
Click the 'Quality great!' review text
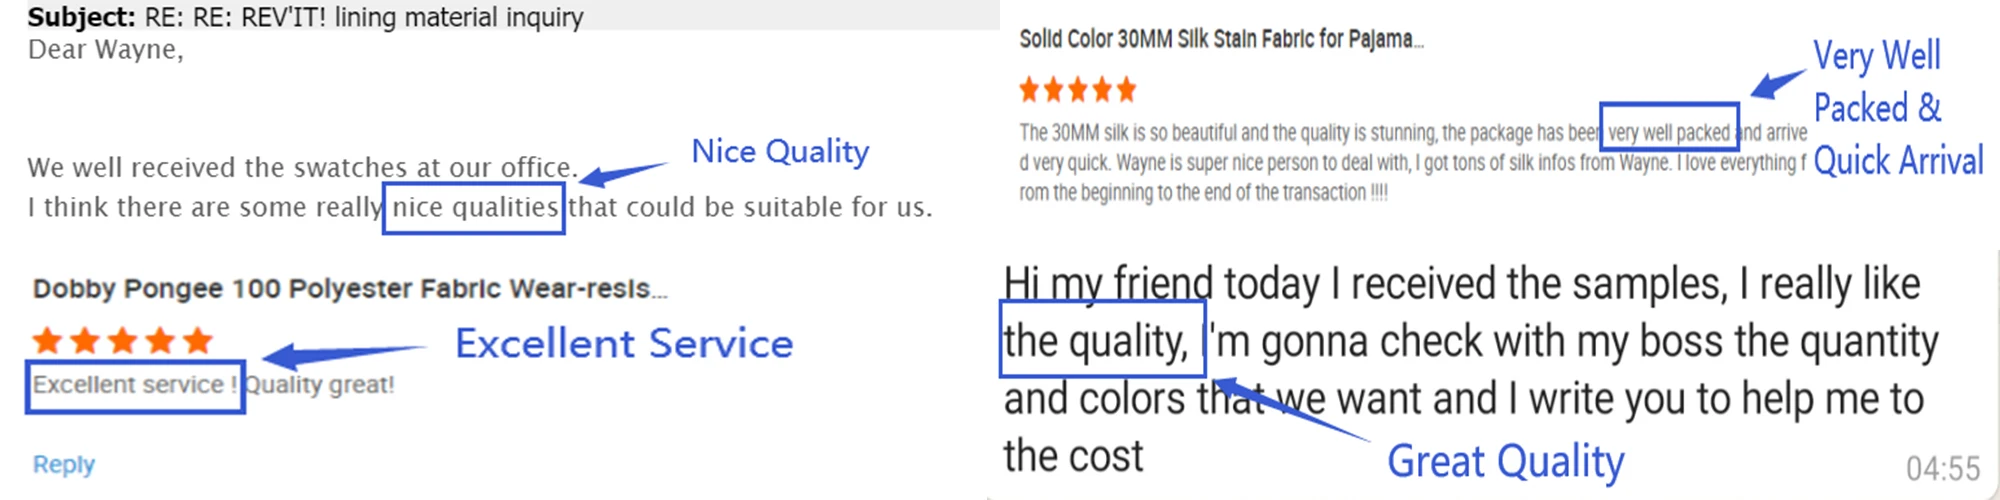[320, 385]
